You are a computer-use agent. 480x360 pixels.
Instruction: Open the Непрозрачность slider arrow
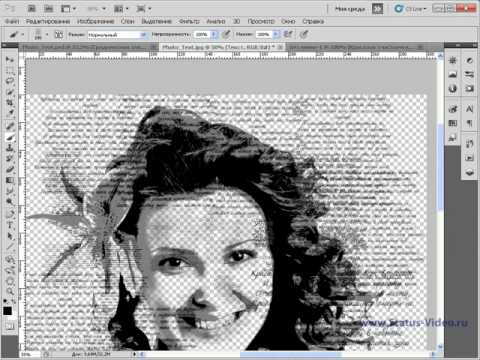click(x=215, y=34)
